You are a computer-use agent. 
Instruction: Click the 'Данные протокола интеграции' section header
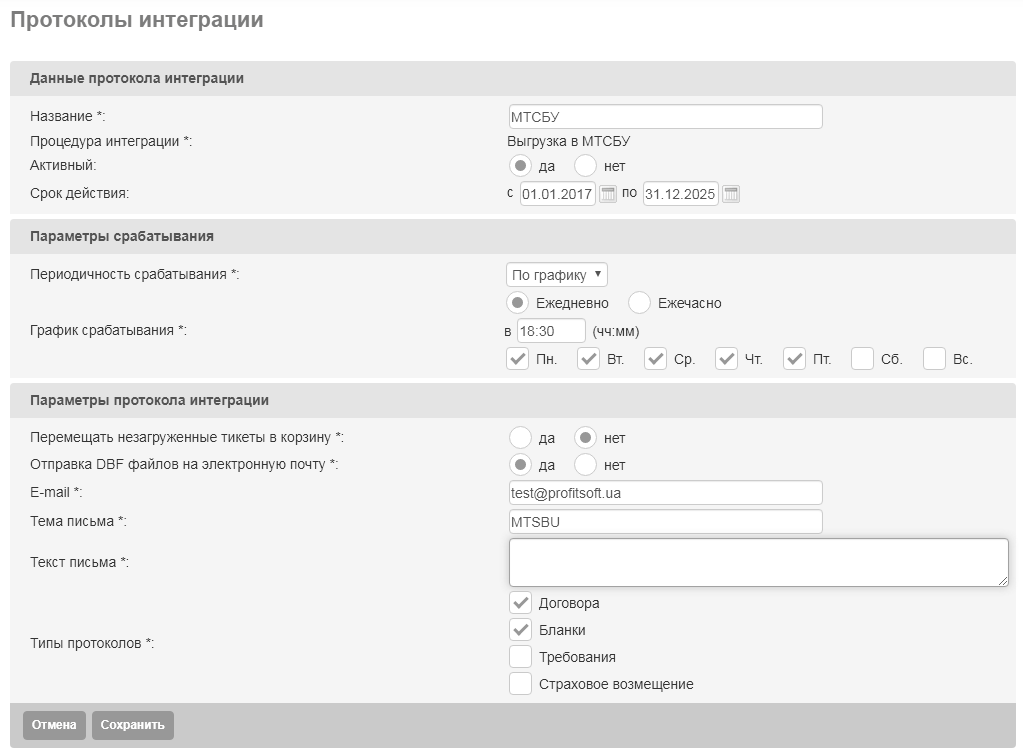tap(137, 78)
